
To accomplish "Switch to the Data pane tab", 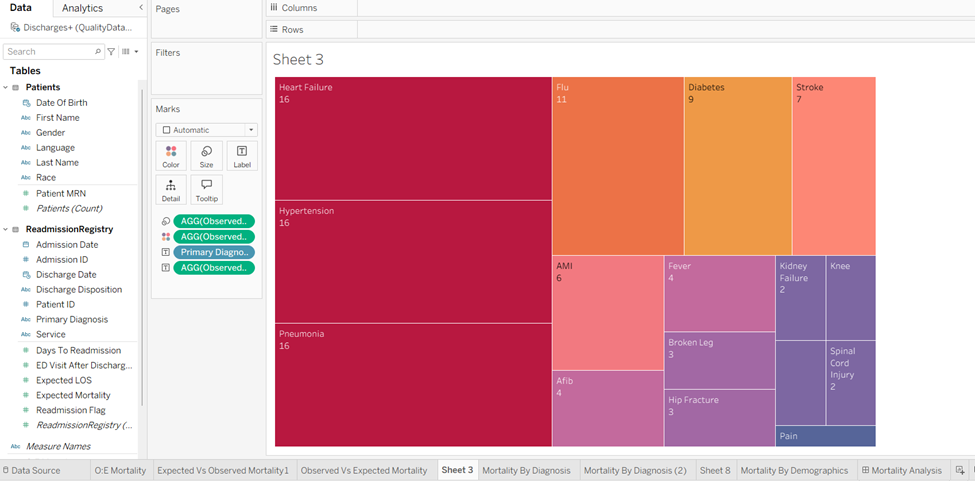I will click(21, 8).
